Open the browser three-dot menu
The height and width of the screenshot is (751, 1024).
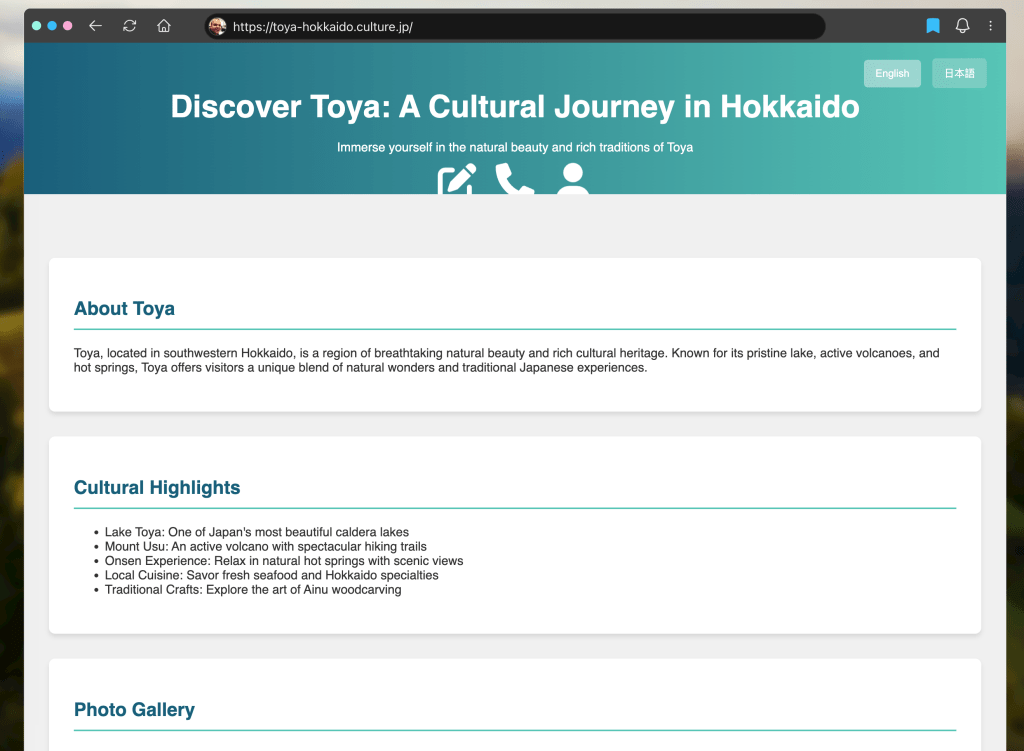(990, 26)
